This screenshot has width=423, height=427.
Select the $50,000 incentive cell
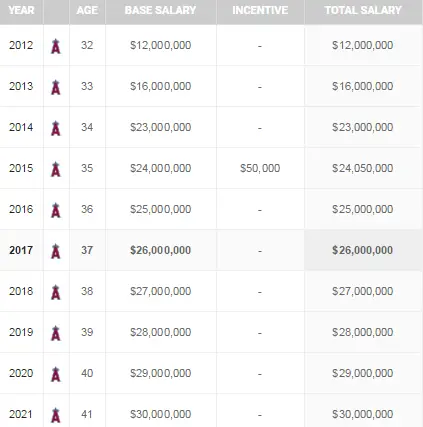point(260,168)
